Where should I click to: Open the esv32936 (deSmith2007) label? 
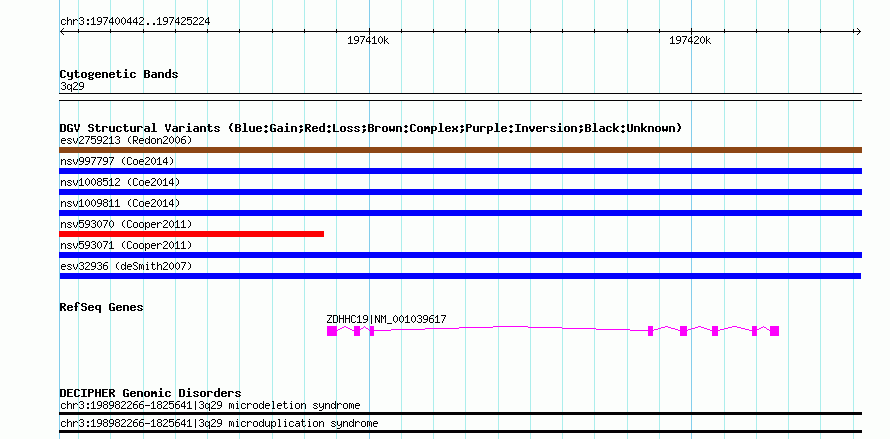[x=126, y=266]
